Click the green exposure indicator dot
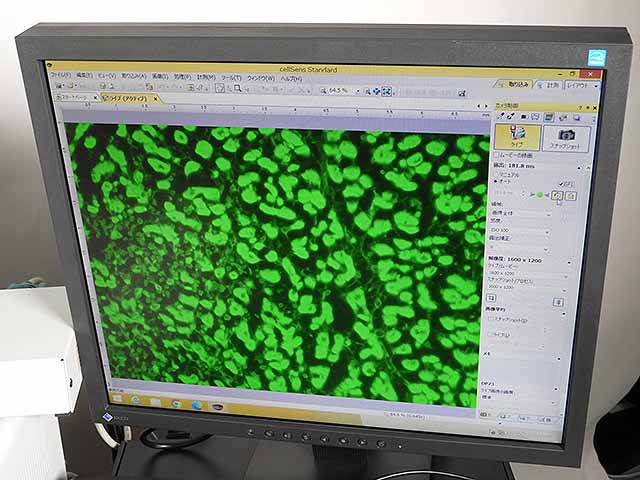The height and width of the screenshot is (480, 640). click(540, 195)
